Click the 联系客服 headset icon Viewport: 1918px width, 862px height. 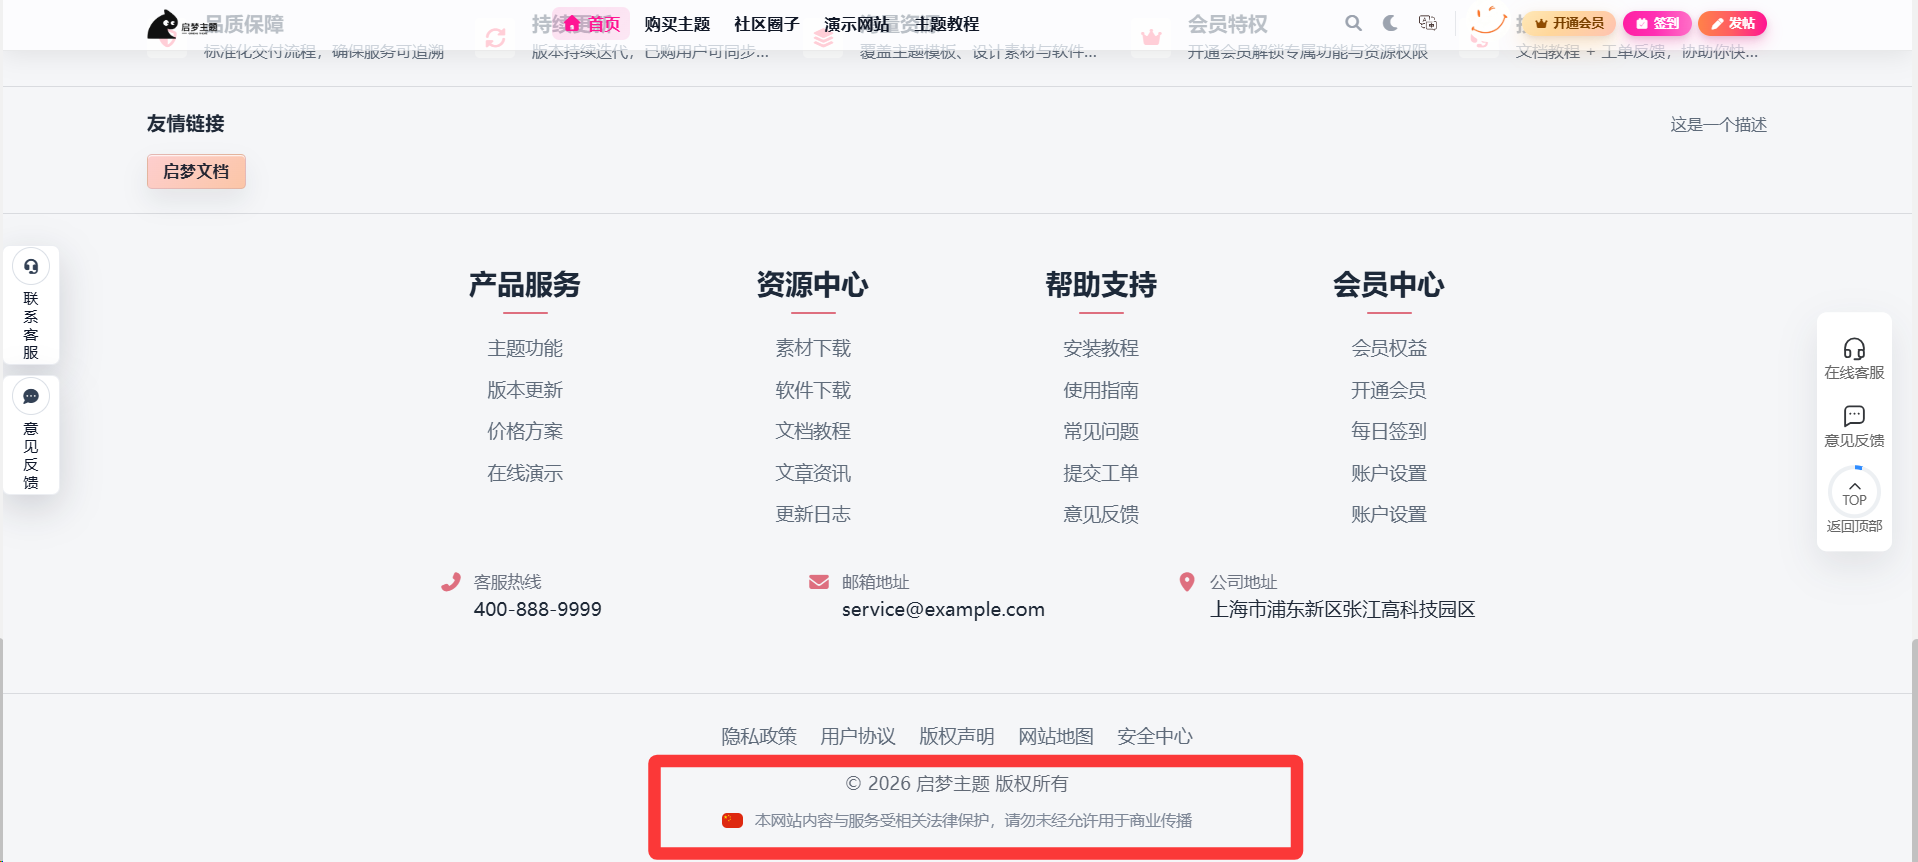[x=31, y=267]
